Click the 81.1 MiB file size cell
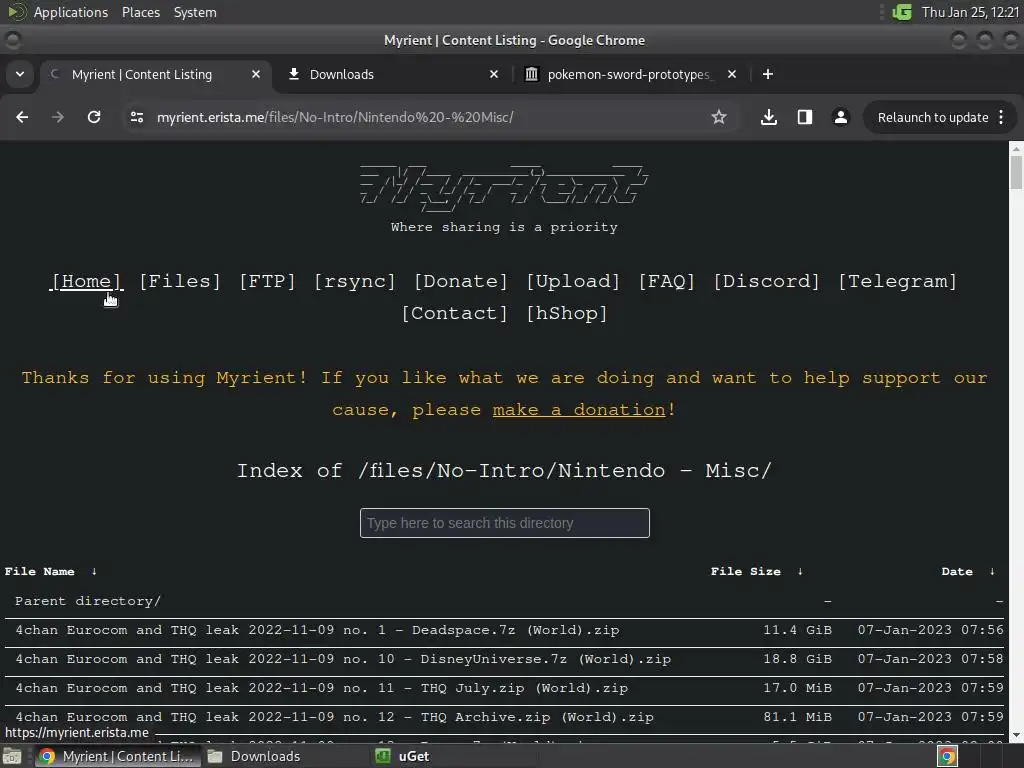 tap(797, 717)
